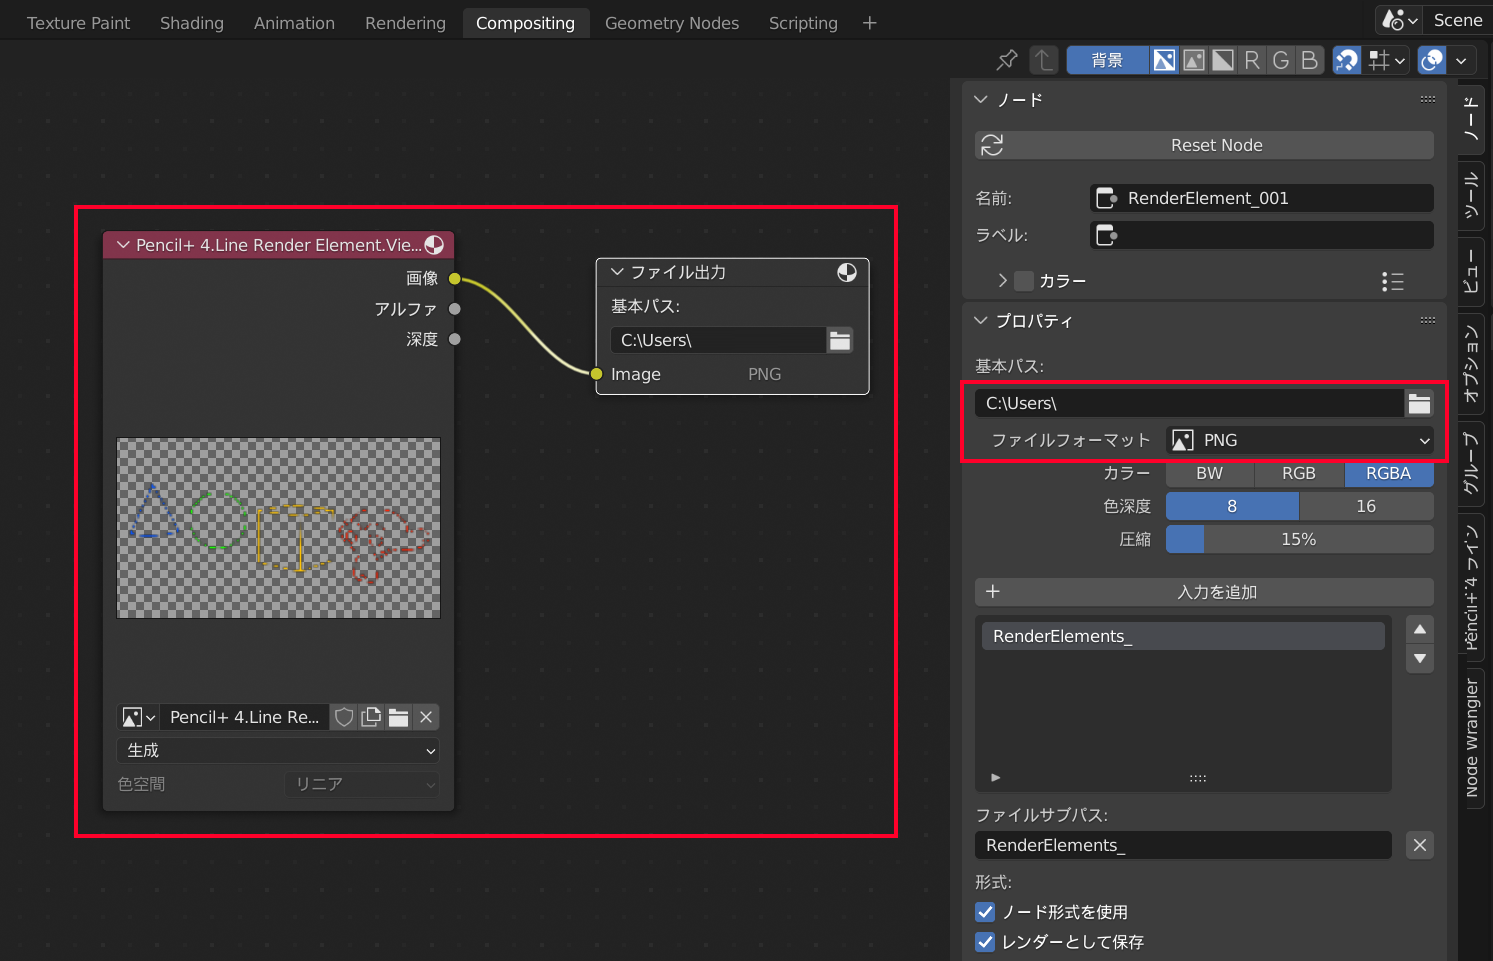Image resolution: width=1493 pixels, height=961 pixels.
Task: Select the RGB color mode option
Action: coord(1298,473)
